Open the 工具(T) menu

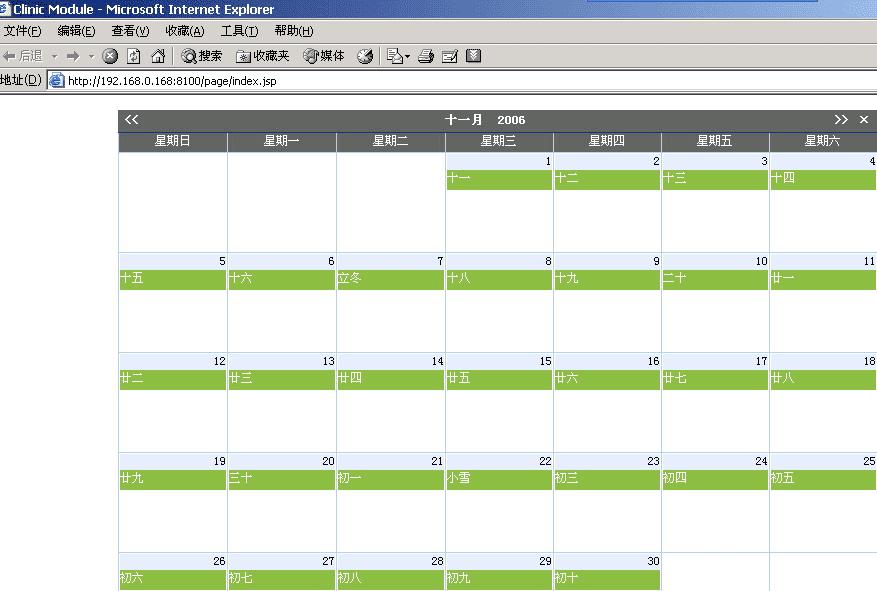pyautogui.click(x=239, y=31)
